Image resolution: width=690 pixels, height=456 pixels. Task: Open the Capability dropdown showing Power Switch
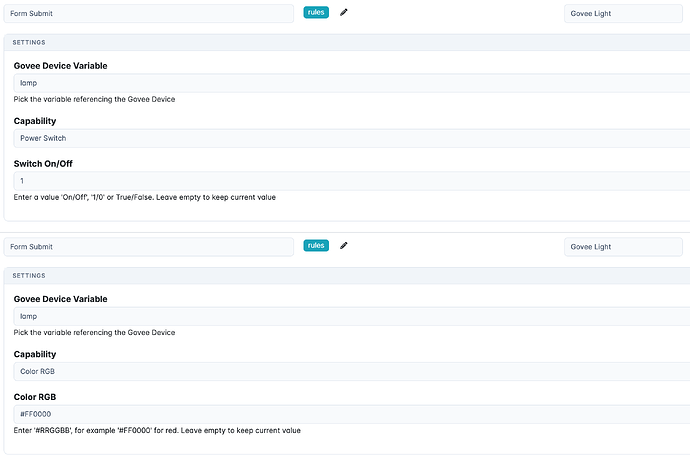point(352,138)
